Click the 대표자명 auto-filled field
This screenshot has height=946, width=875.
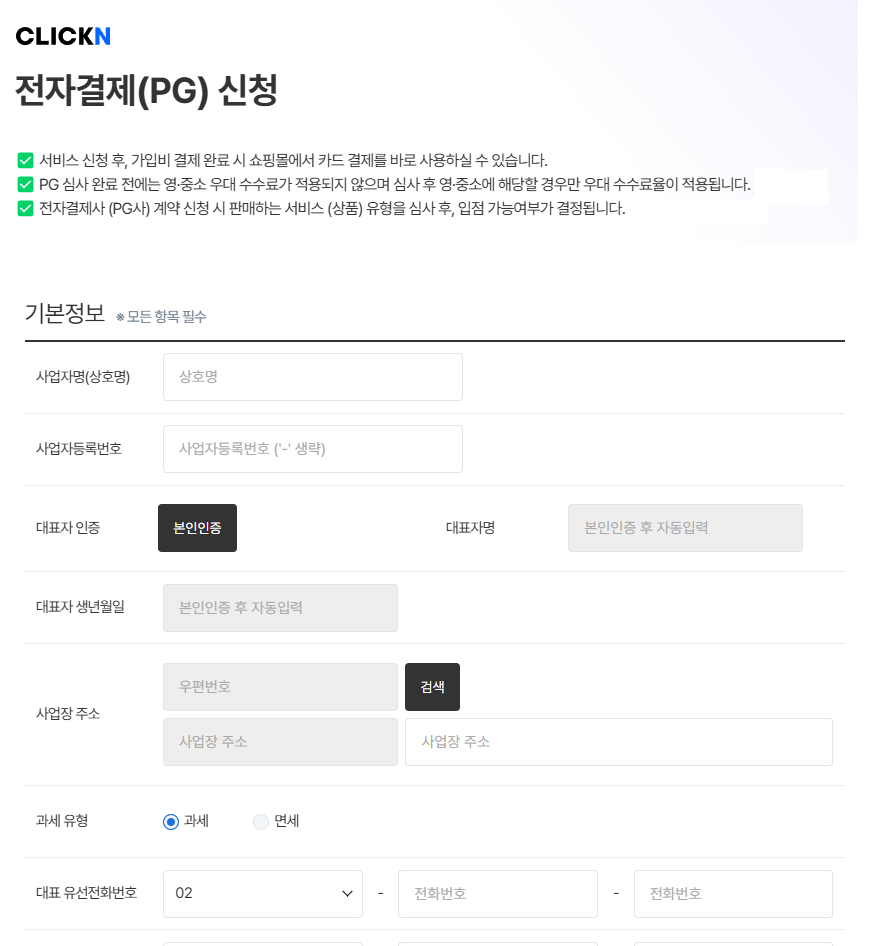coord(685,528)
